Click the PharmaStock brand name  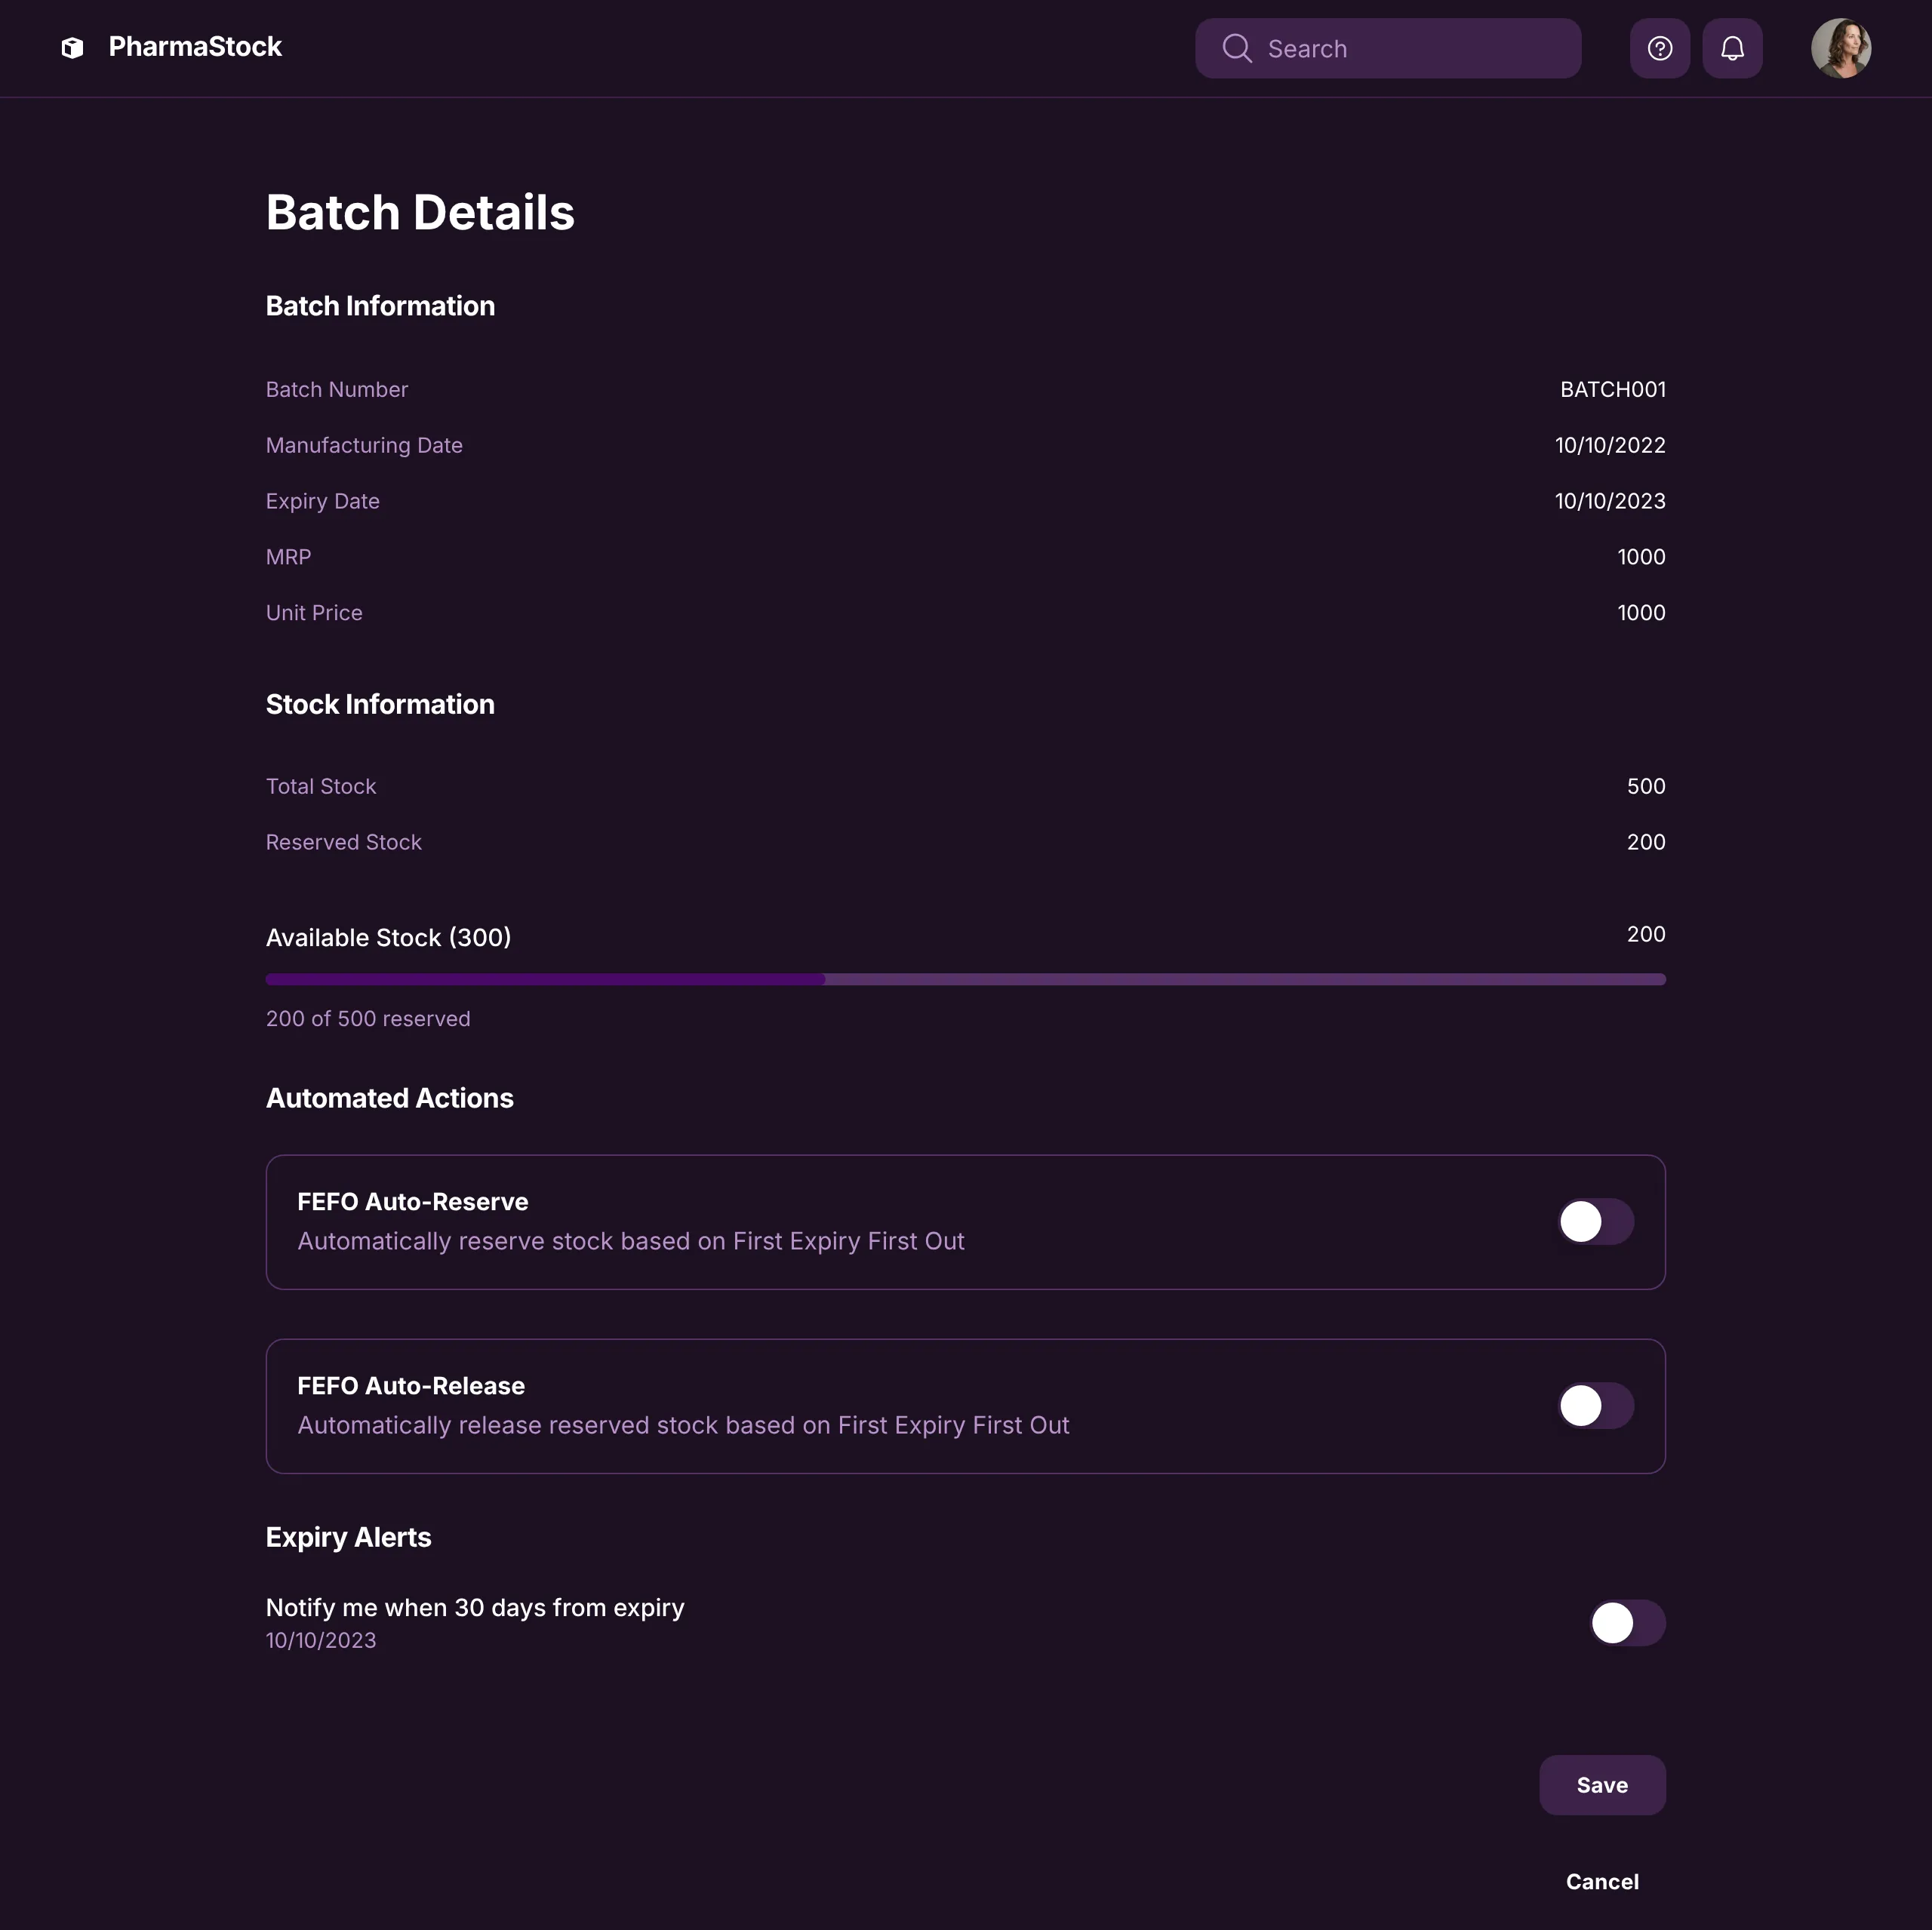(x=195, y=47)
